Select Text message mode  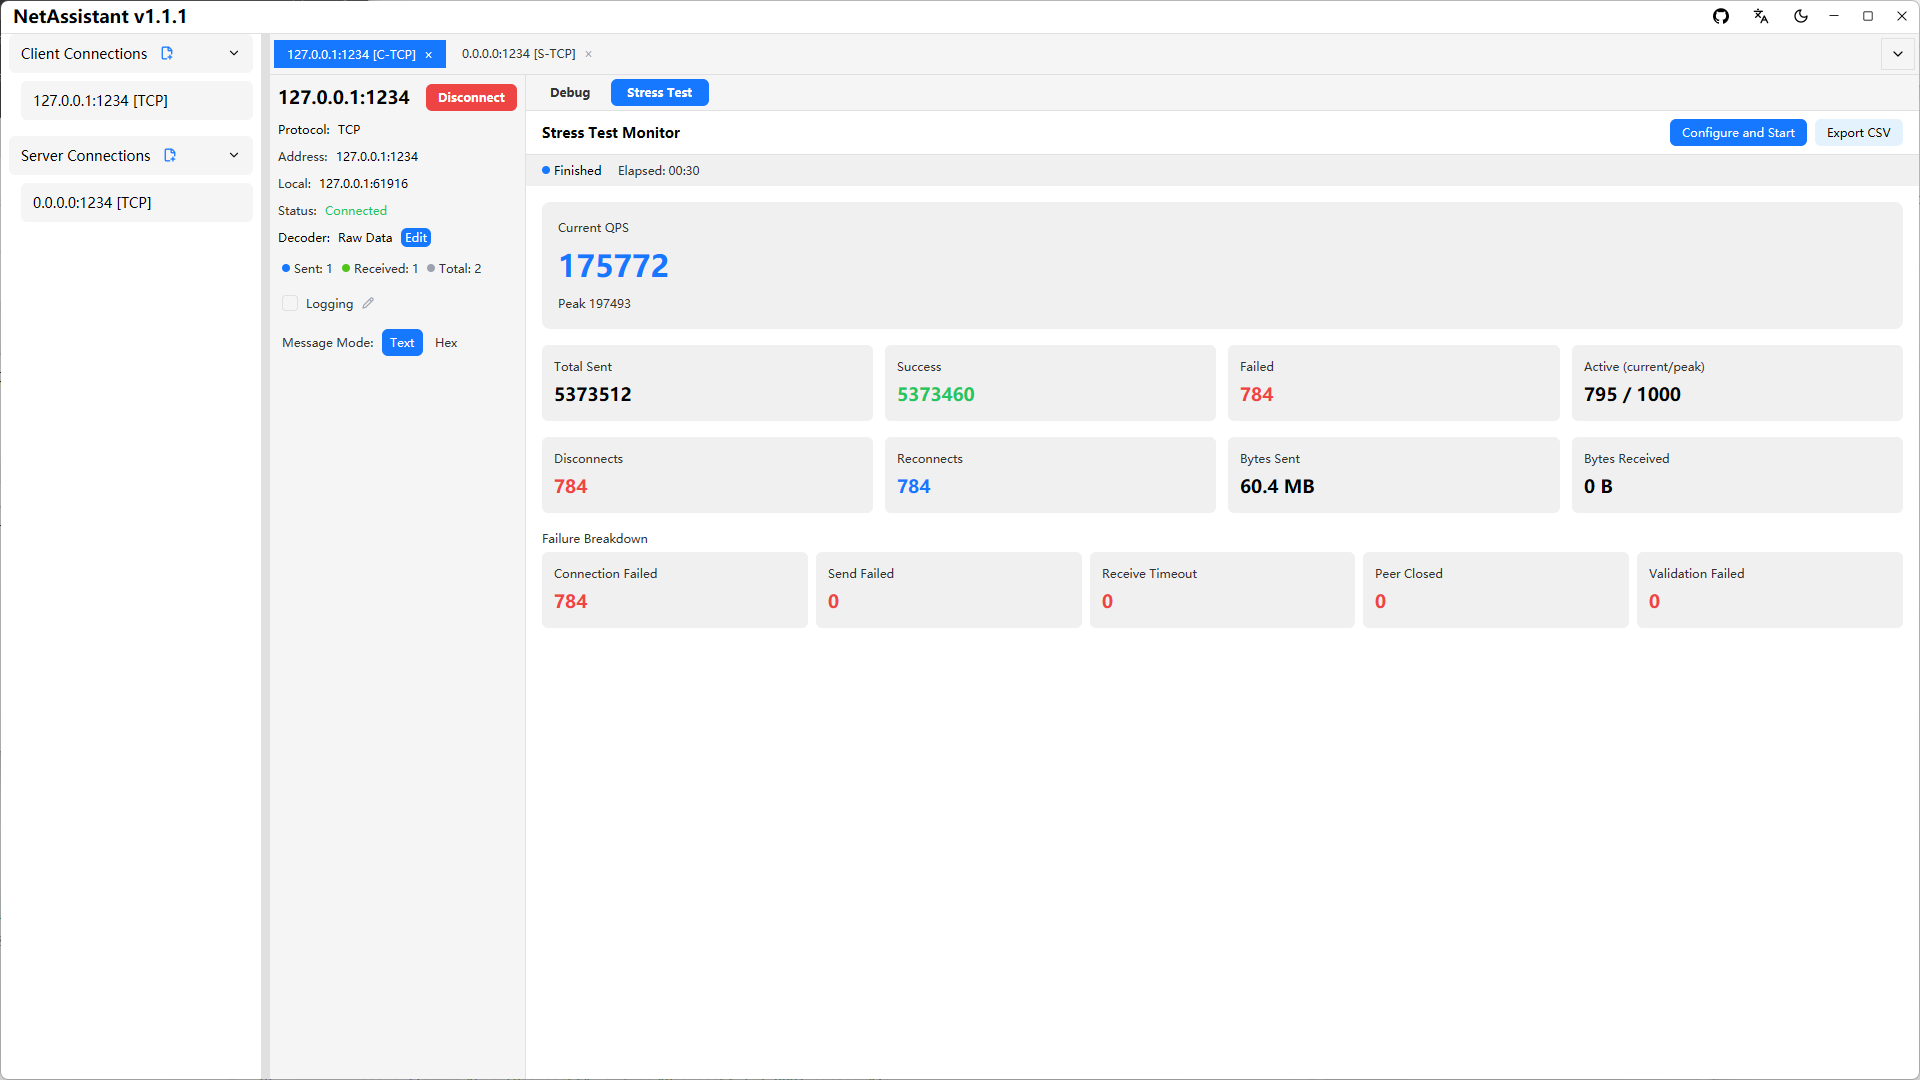pos(402,343)
